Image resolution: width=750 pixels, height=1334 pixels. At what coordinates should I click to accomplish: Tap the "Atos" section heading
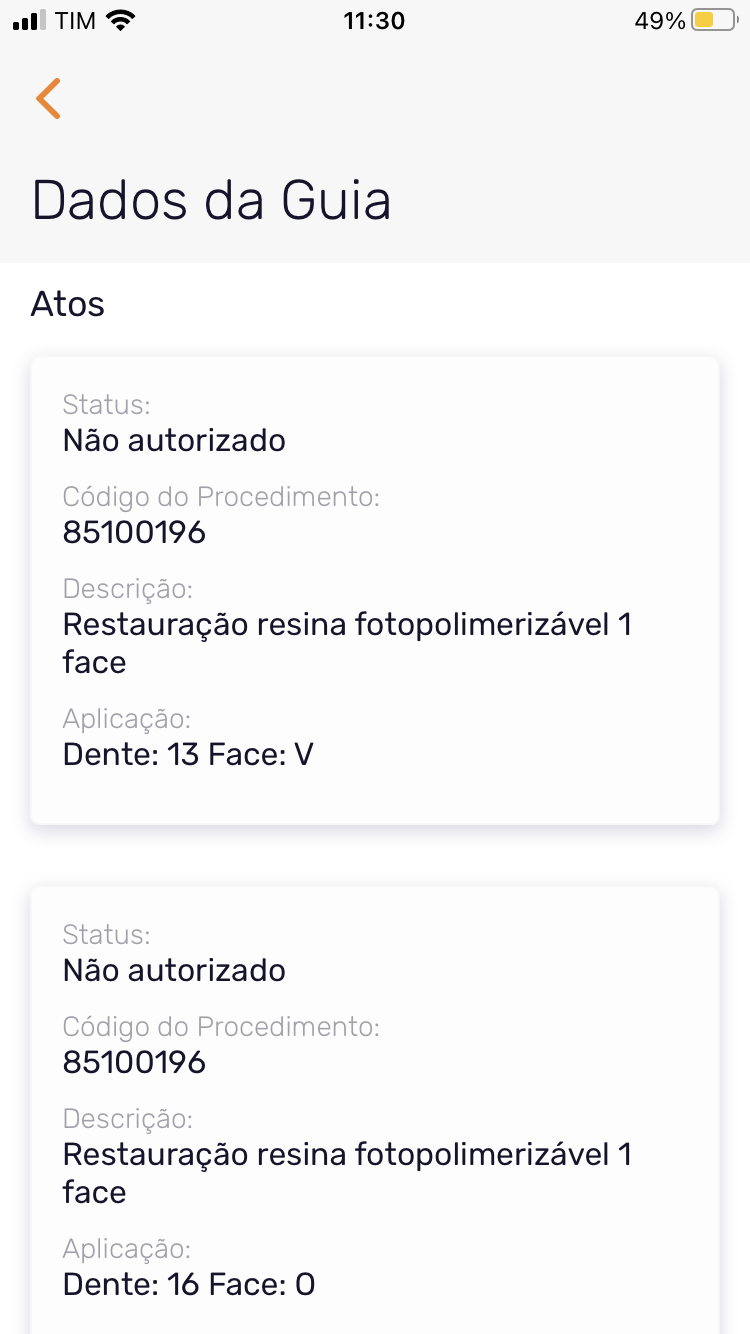68,303
